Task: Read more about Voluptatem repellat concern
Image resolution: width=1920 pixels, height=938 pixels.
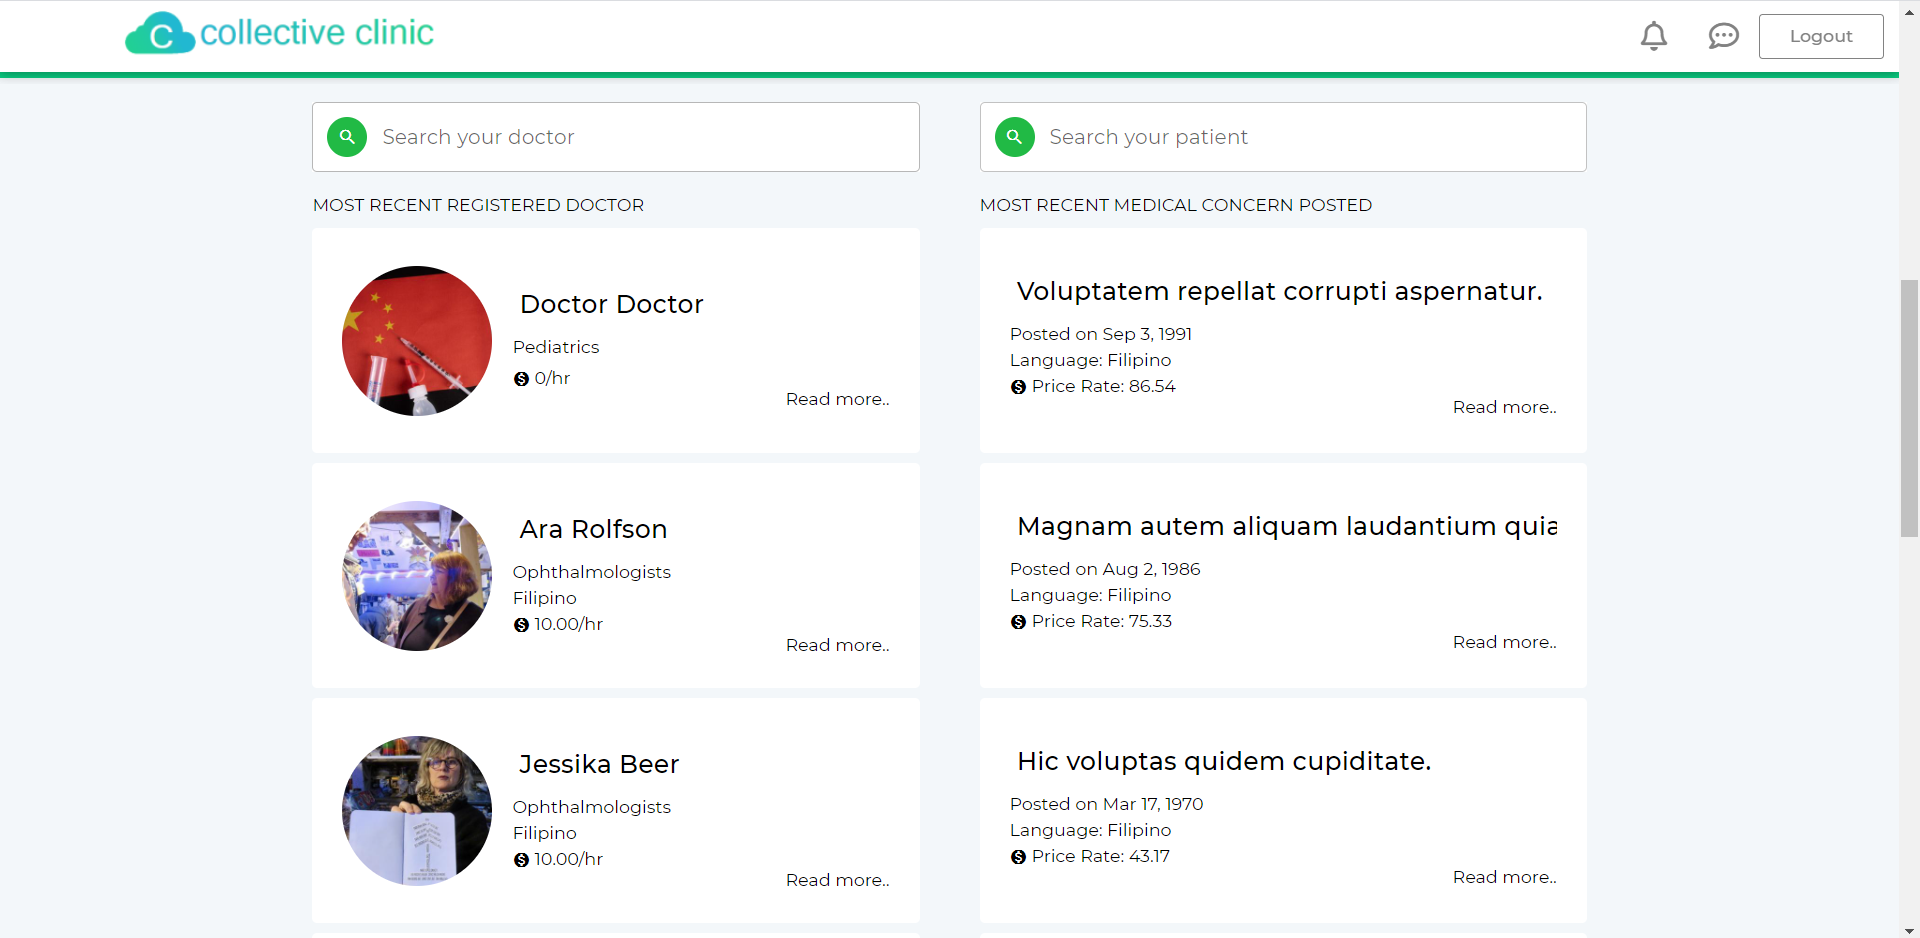Action: pyautogui.click(x=1504, y=407)
